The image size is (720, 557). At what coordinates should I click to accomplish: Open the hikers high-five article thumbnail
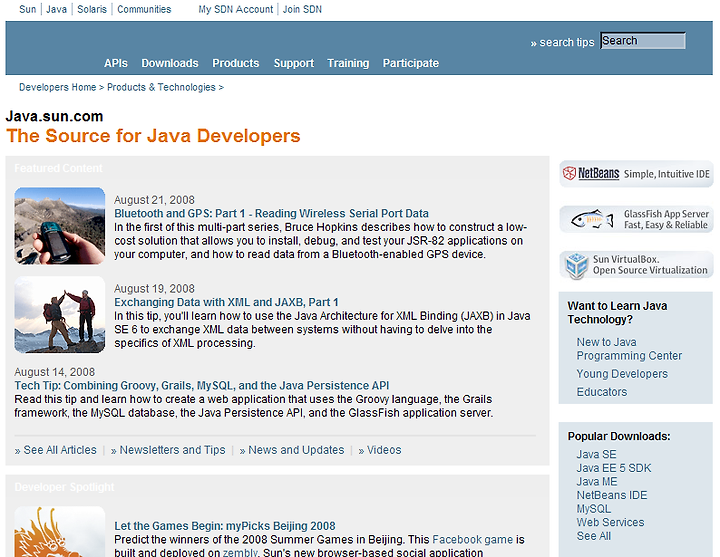[x=60, y=315]
